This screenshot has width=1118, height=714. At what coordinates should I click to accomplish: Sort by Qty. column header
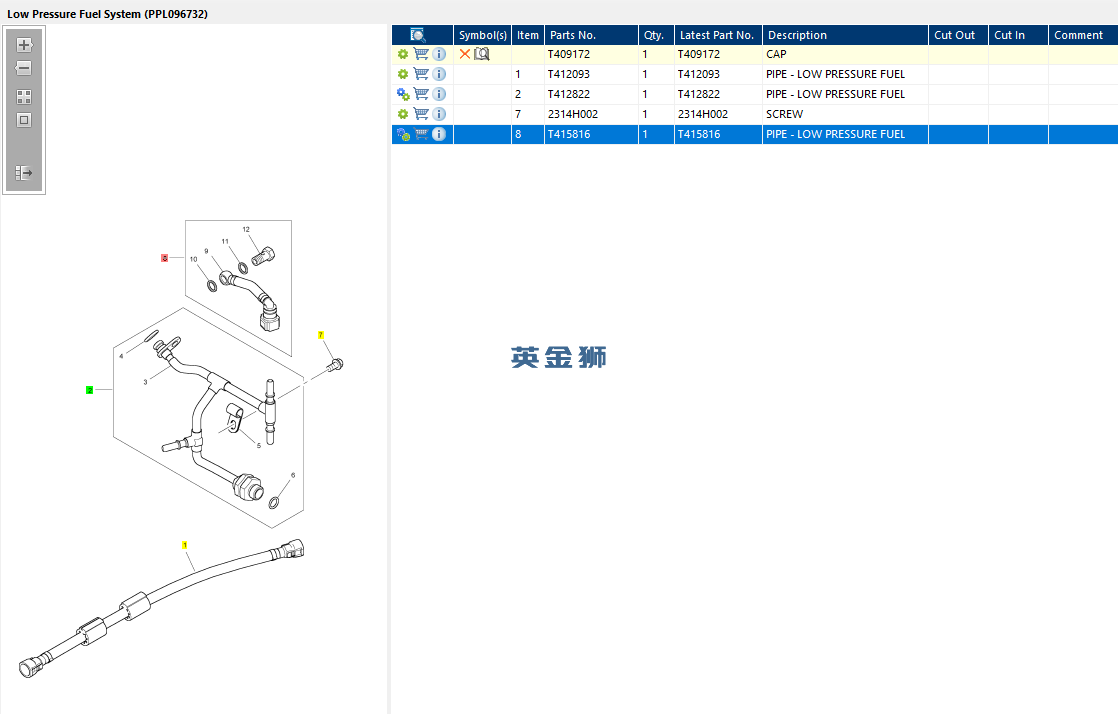(656, 35)
